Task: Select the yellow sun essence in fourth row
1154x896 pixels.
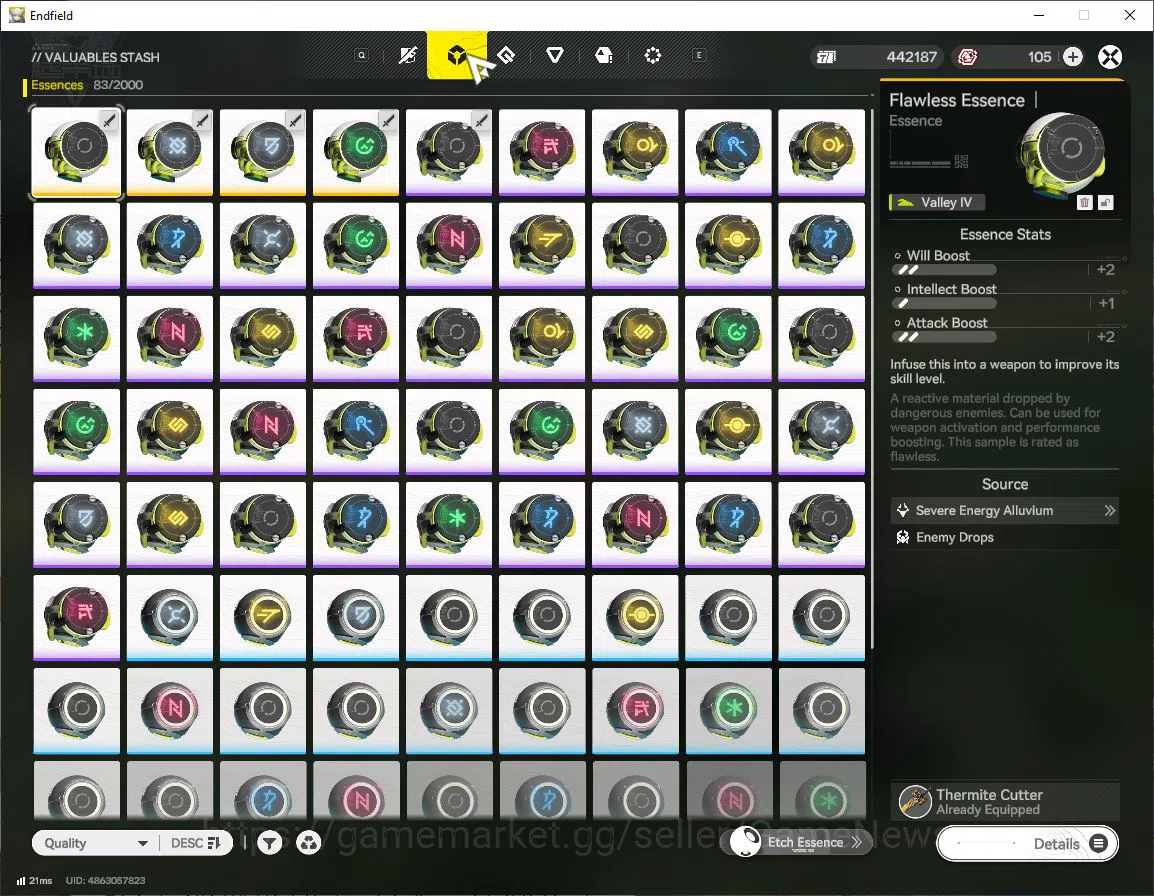Action: coord(728,431)
